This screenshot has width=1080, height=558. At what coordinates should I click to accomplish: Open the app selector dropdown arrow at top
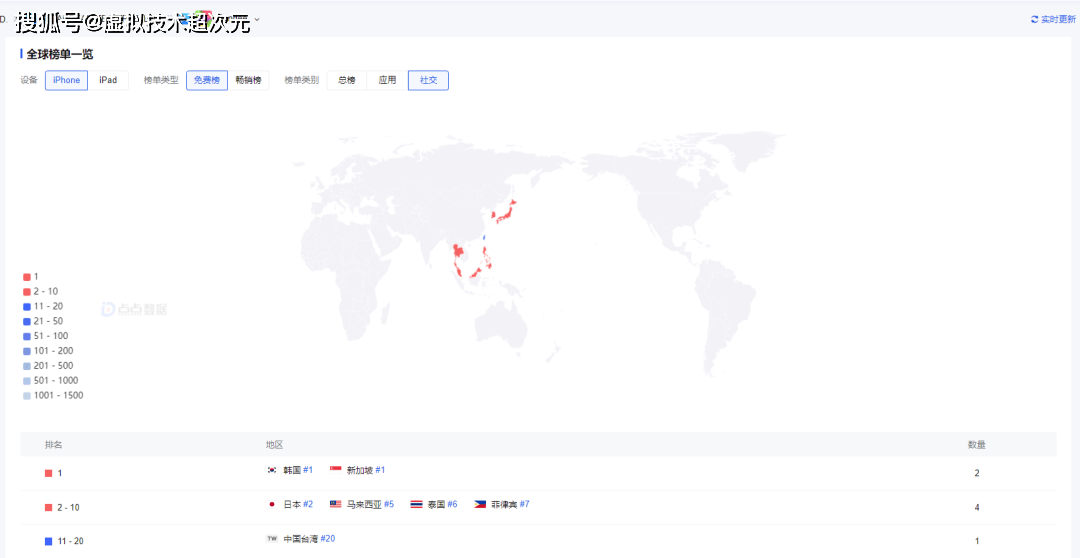257,19
